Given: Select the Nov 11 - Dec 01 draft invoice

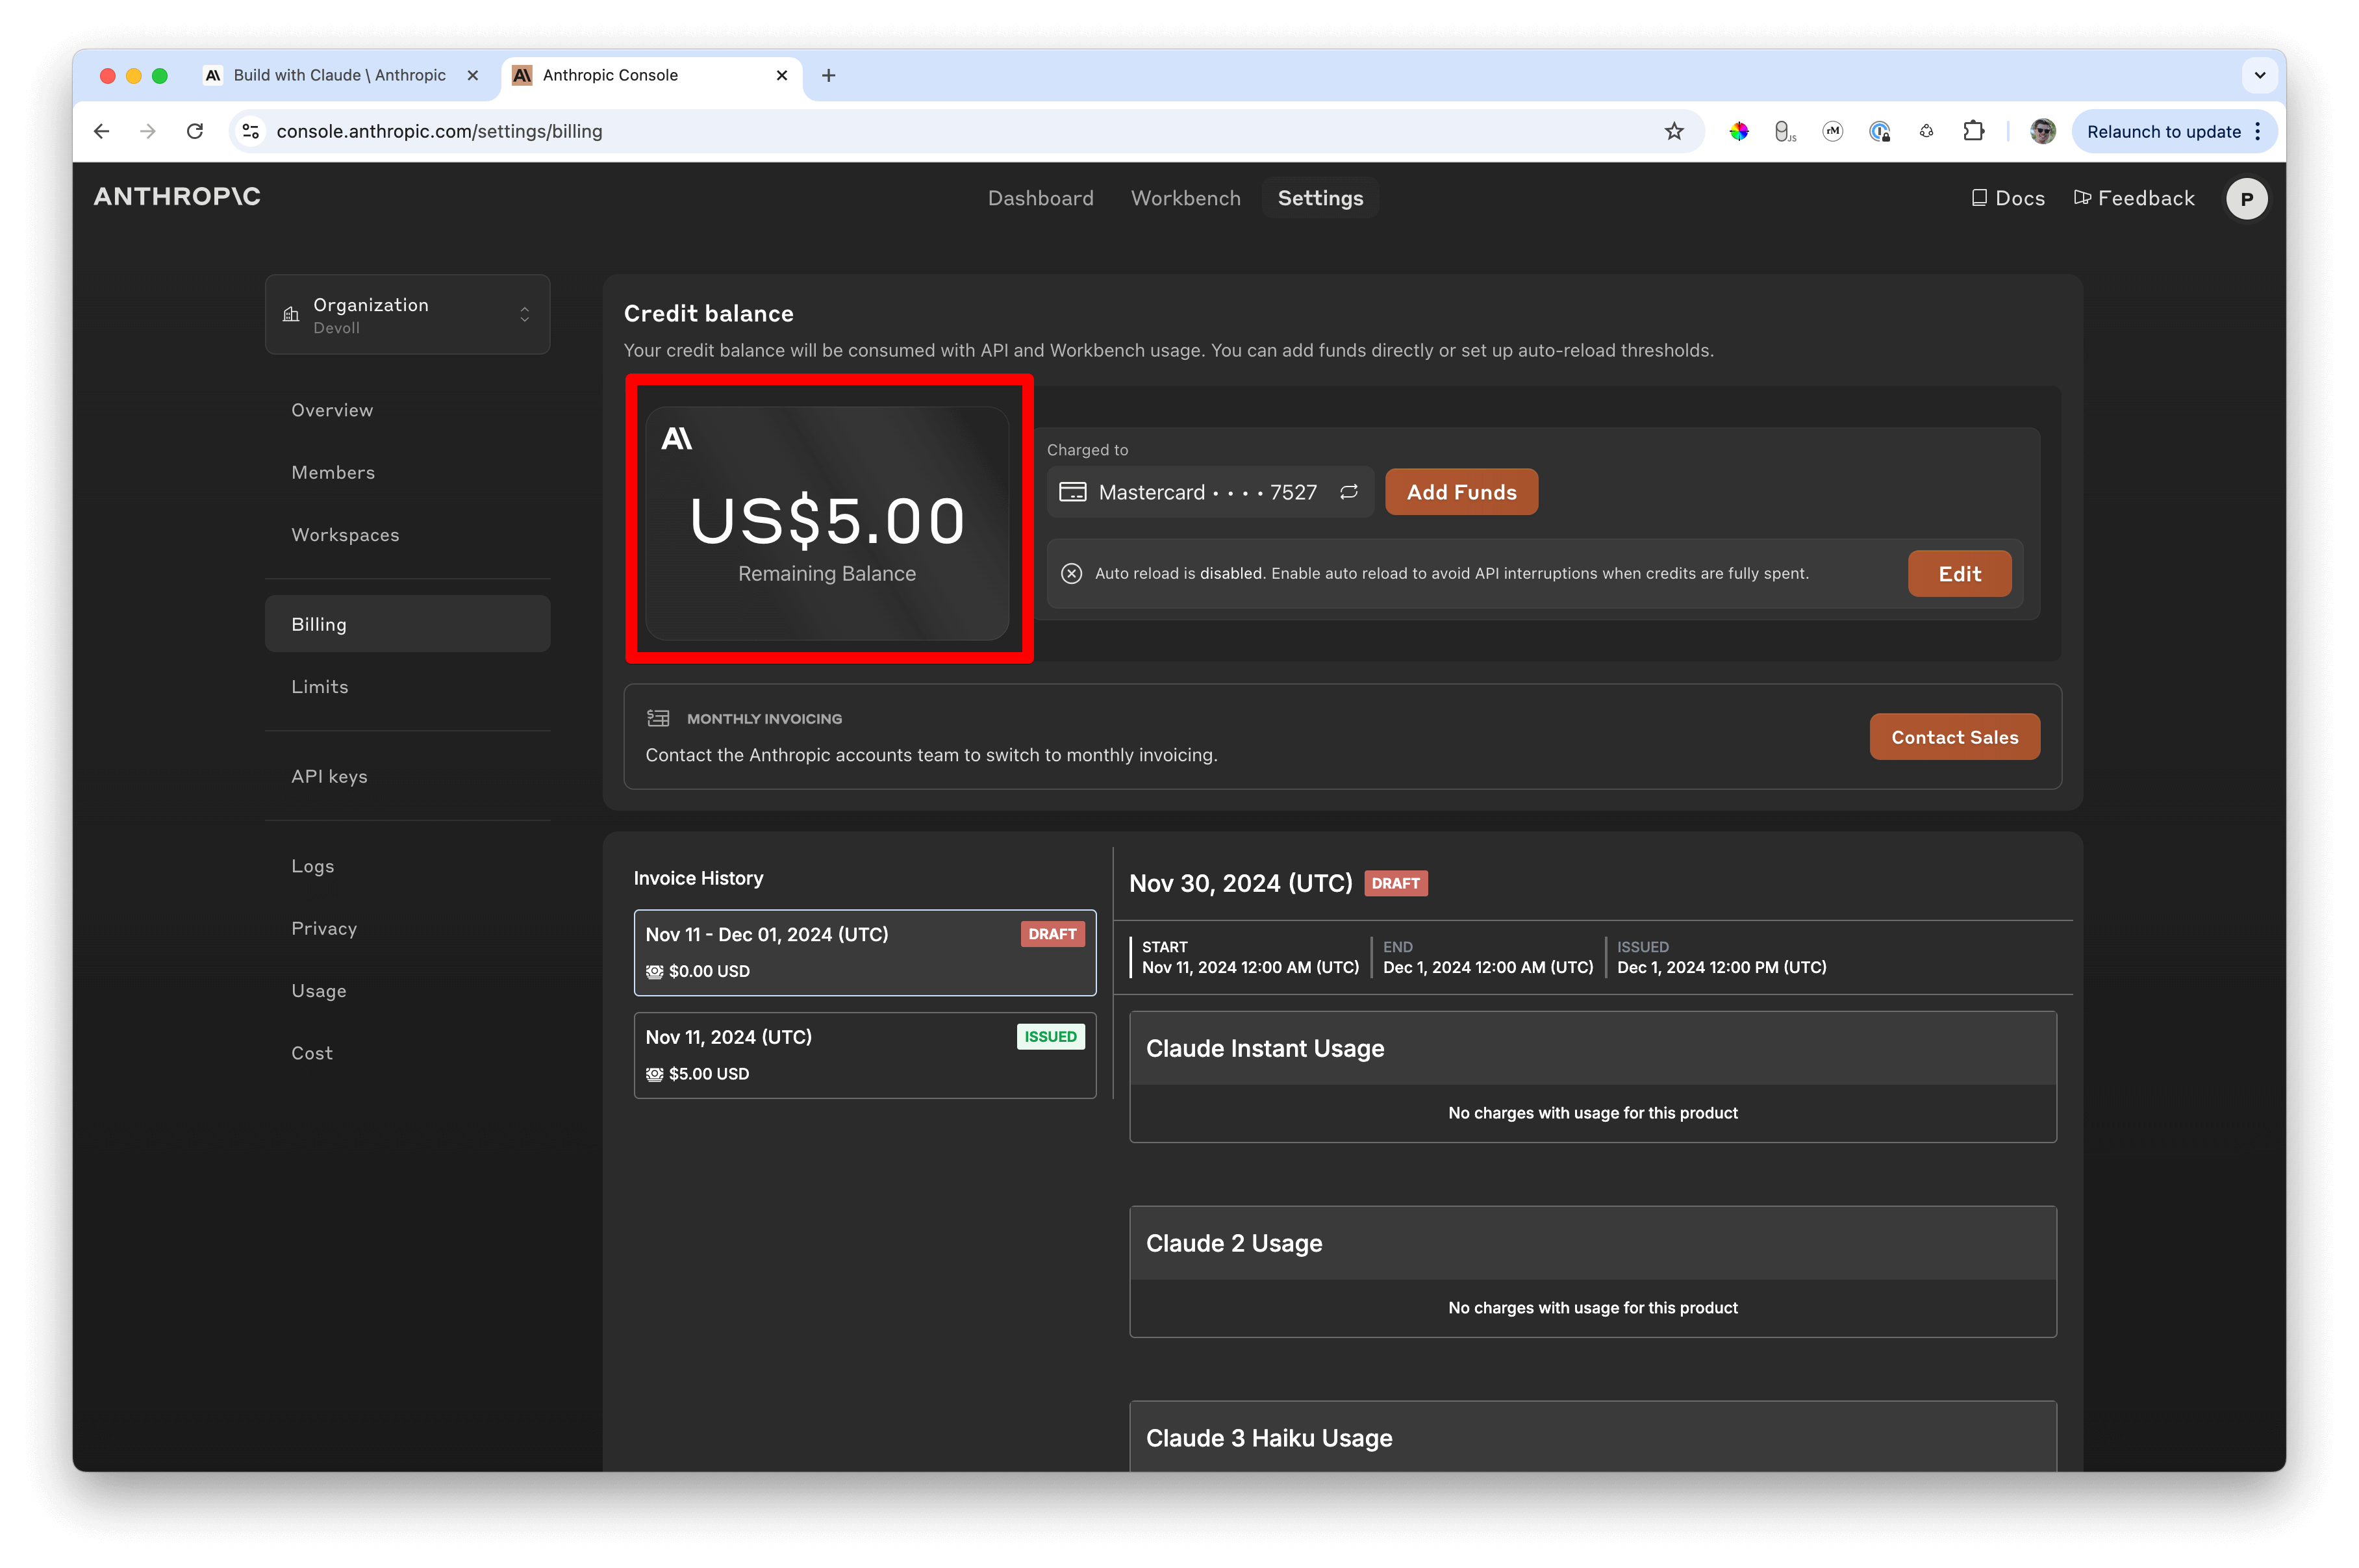Looking at the screenshot, I should [x=865, y=952].
